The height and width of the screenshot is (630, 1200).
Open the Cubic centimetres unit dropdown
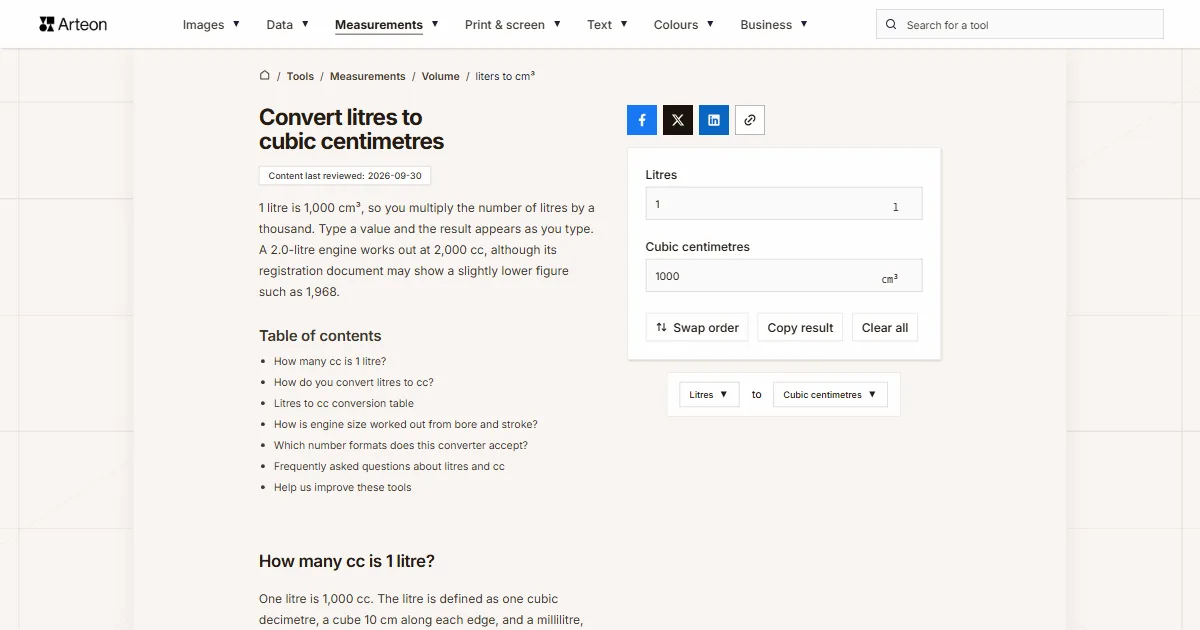pyautogui.click(x=830, y=395)
